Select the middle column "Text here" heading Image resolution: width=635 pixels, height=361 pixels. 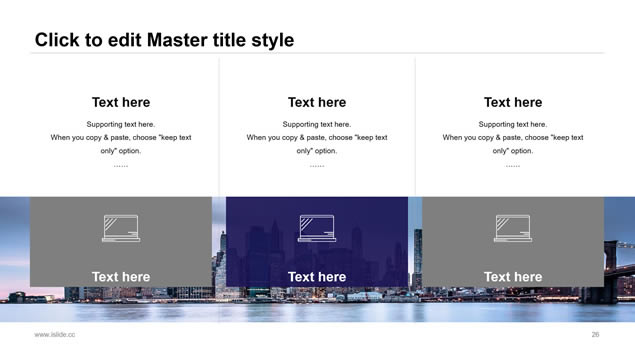click(317, 102)
